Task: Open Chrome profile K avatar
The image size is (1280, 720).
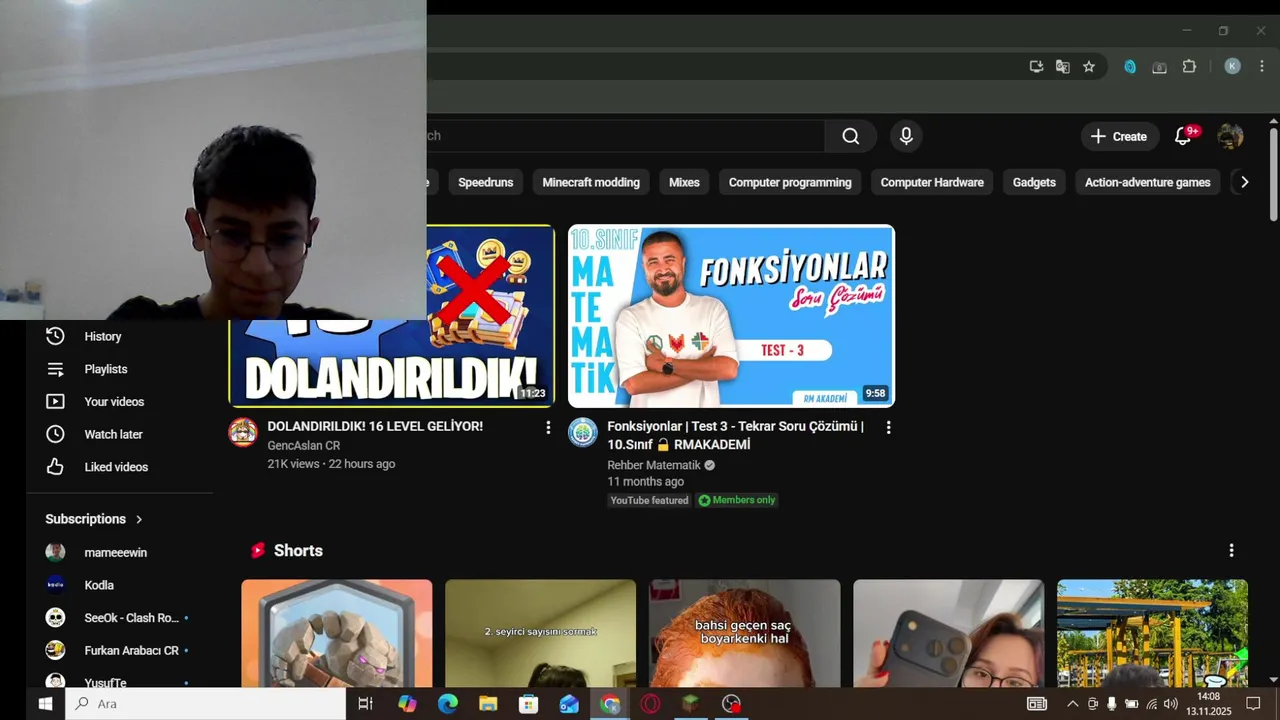Action: (x=1232, y=66)
